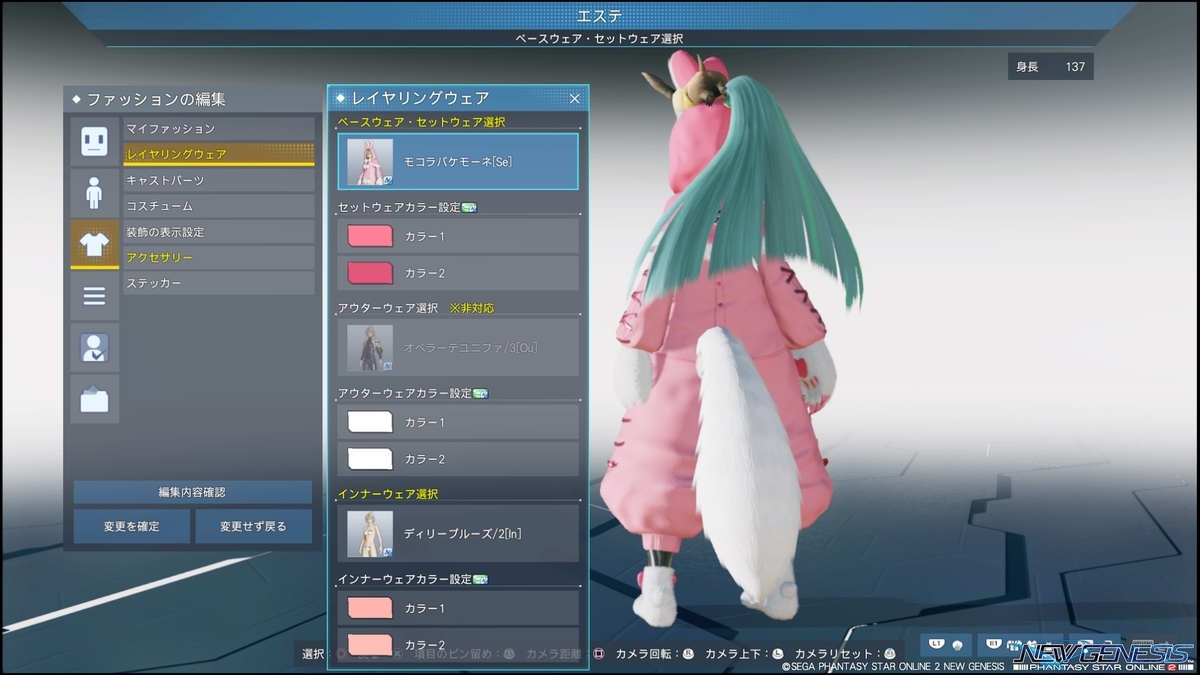Click ディリーブルーズ/2[In] innerwear thumbnail
Viewport: 1200px width, 675px height.
[x=370, y=534]
